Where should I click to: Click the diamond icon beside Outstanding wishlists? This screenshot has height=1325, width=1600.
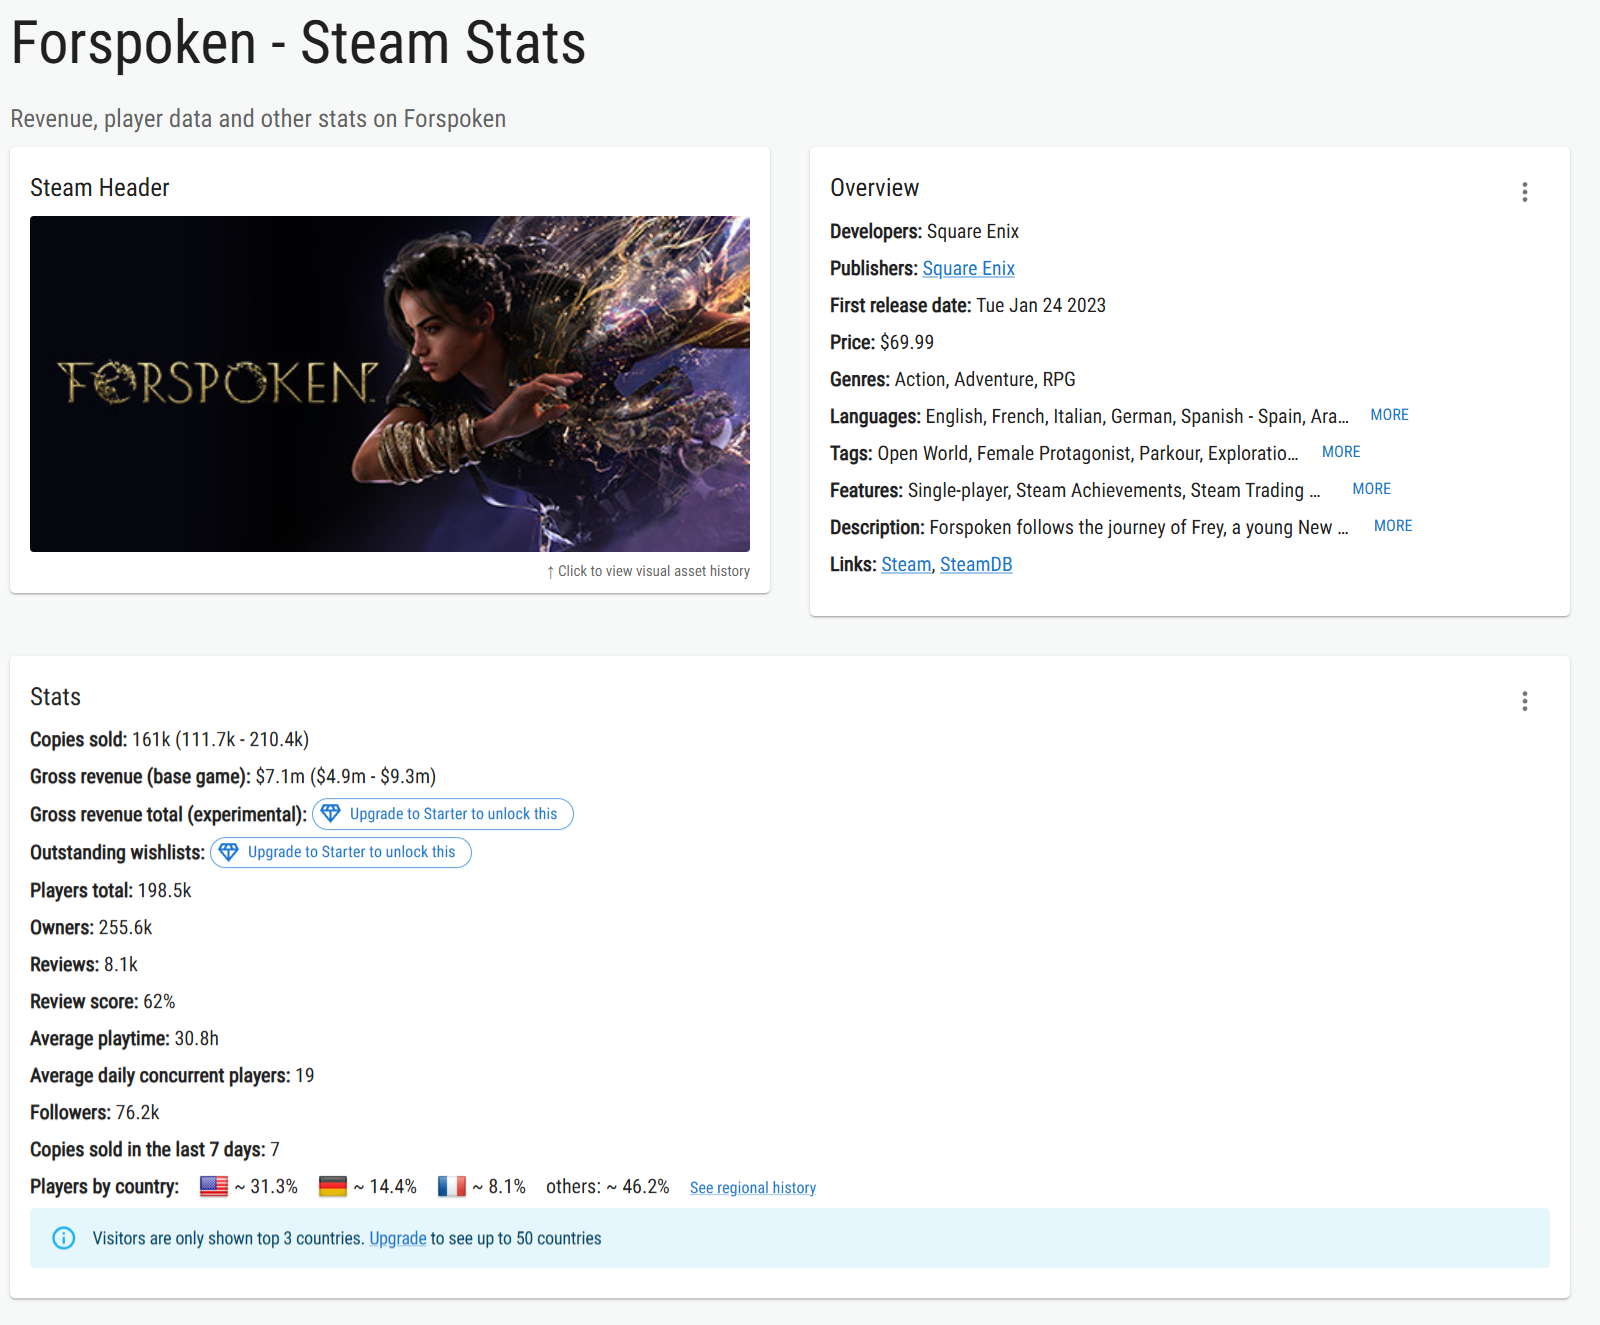[x=229, y=852]
